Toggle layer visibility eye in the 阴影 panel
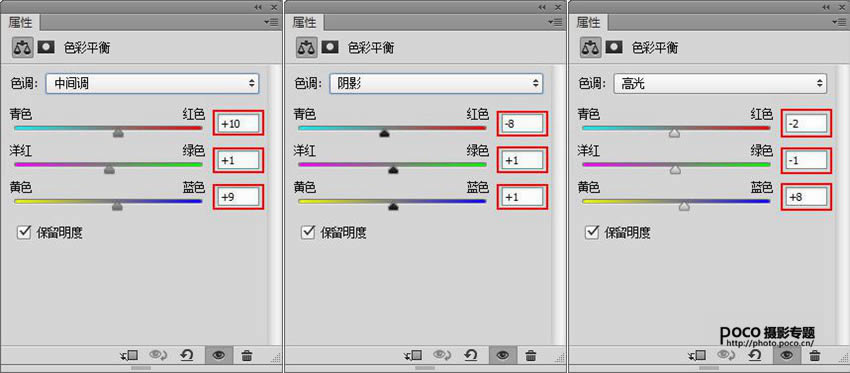The width and height of the screenshot is (850, 373). (x=503, y=356)
